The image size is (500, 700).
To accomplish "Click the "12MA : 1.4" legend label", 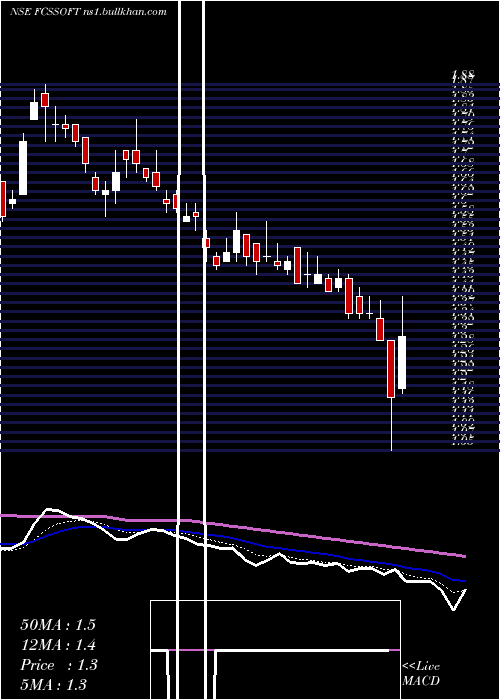I will click(x=58, y=645).
